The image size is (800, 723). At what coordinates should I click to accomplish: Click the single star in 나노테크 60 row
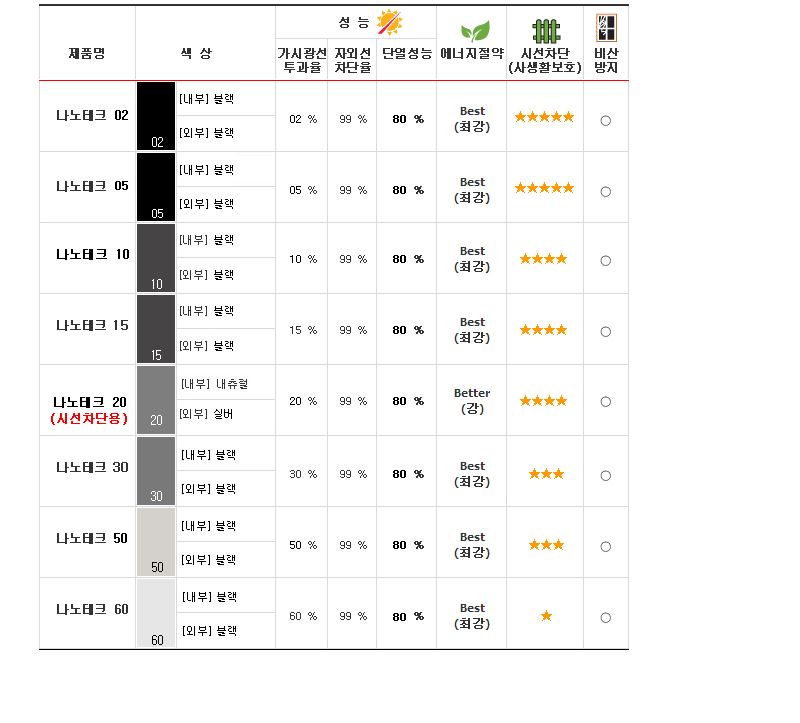(x=546, y=616)
